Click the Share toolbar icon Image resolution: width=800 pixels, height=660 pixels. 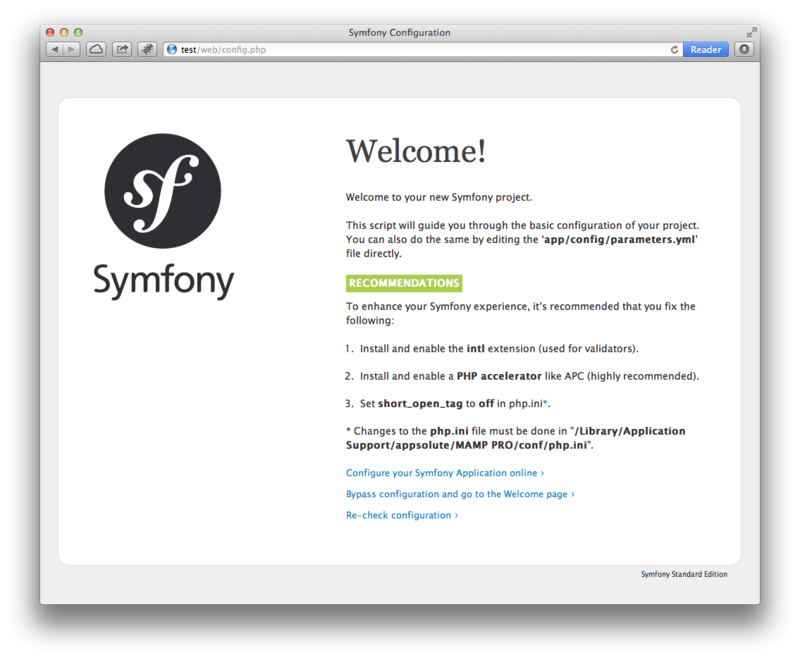click(x=122, y=49)
